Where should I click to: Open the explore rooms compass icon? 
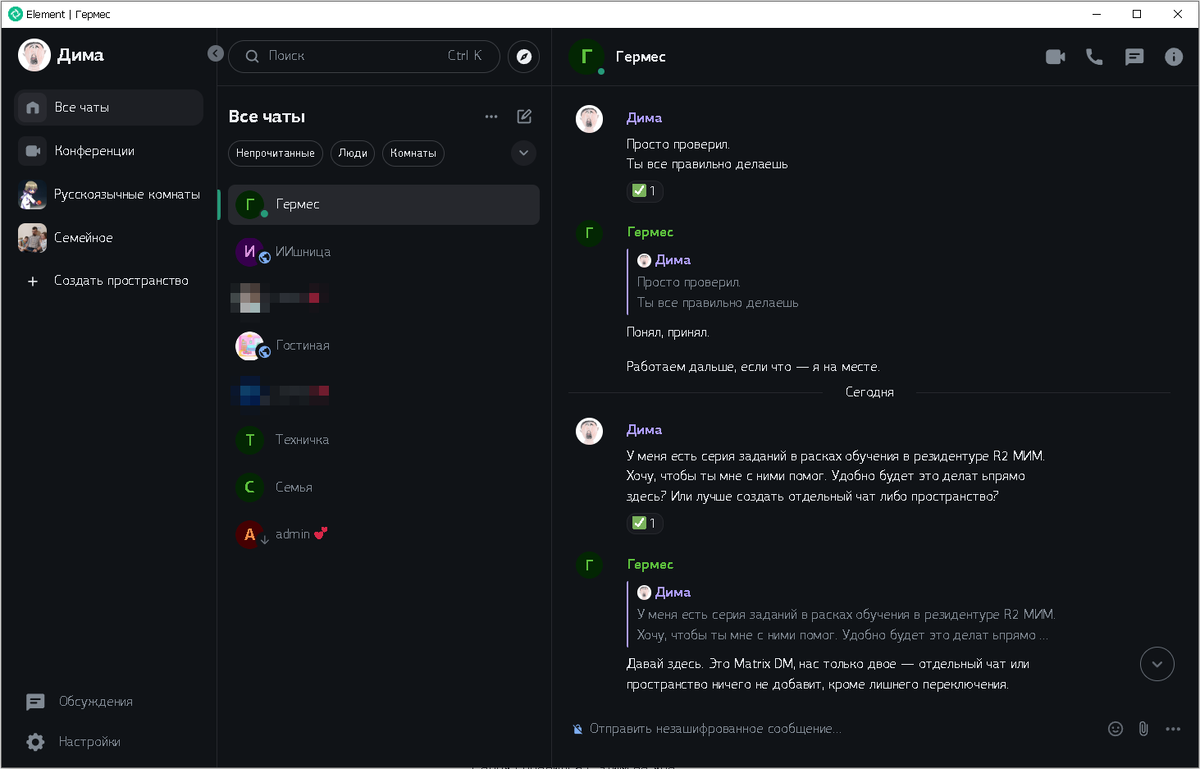click(524, 56)
